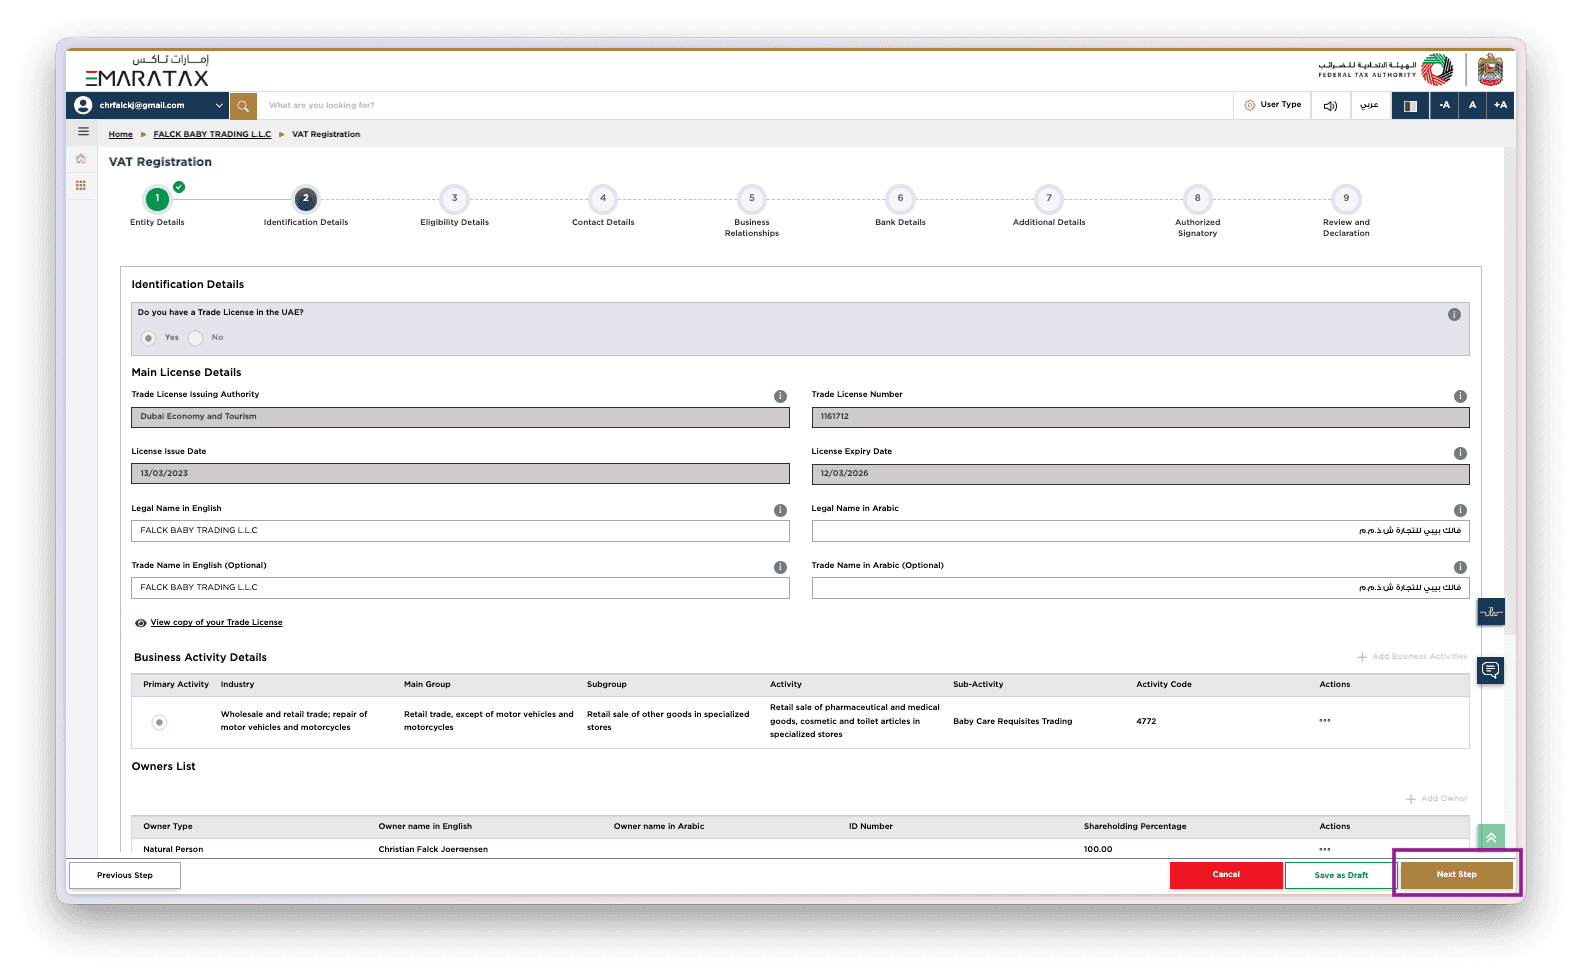The width and height of the screenshot is (1582, 978).
Task: Go to step 7 Additional Details
Action: click(1049, 199)
